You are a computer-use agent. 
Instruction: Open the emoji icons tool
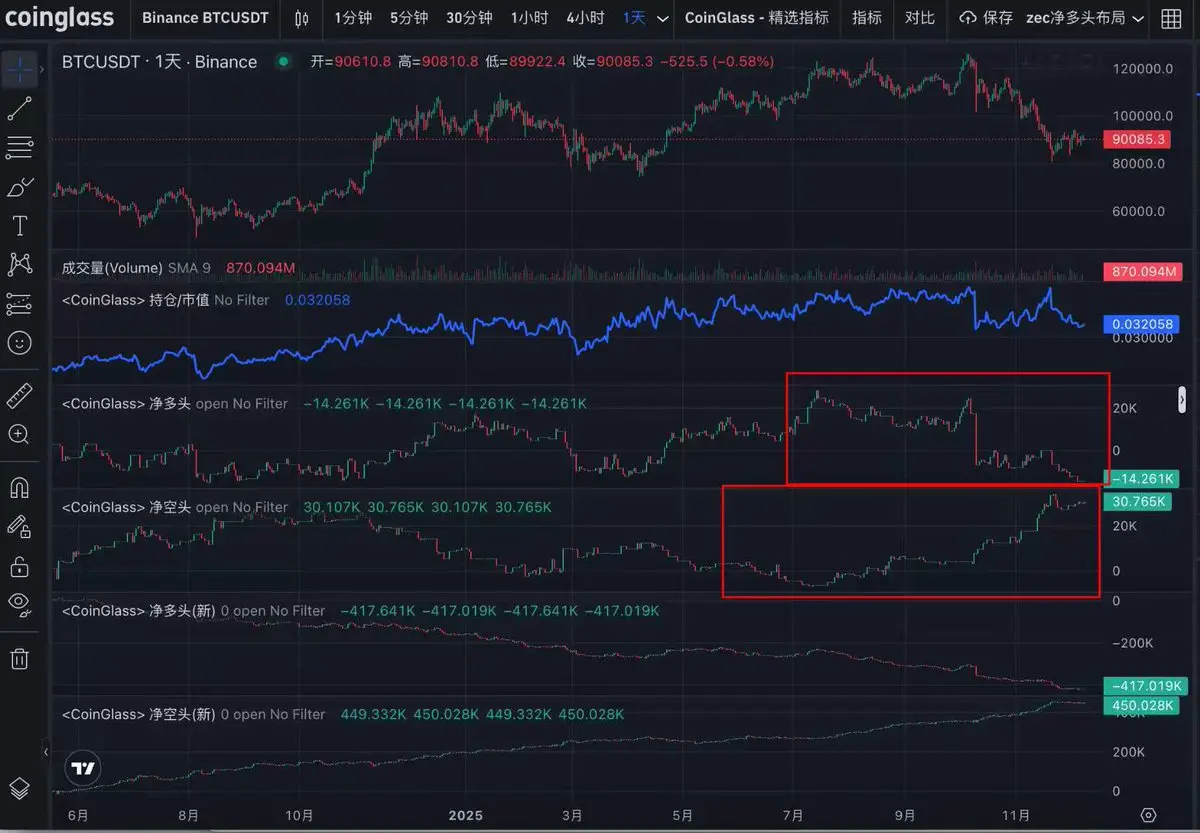pos(19,343)
